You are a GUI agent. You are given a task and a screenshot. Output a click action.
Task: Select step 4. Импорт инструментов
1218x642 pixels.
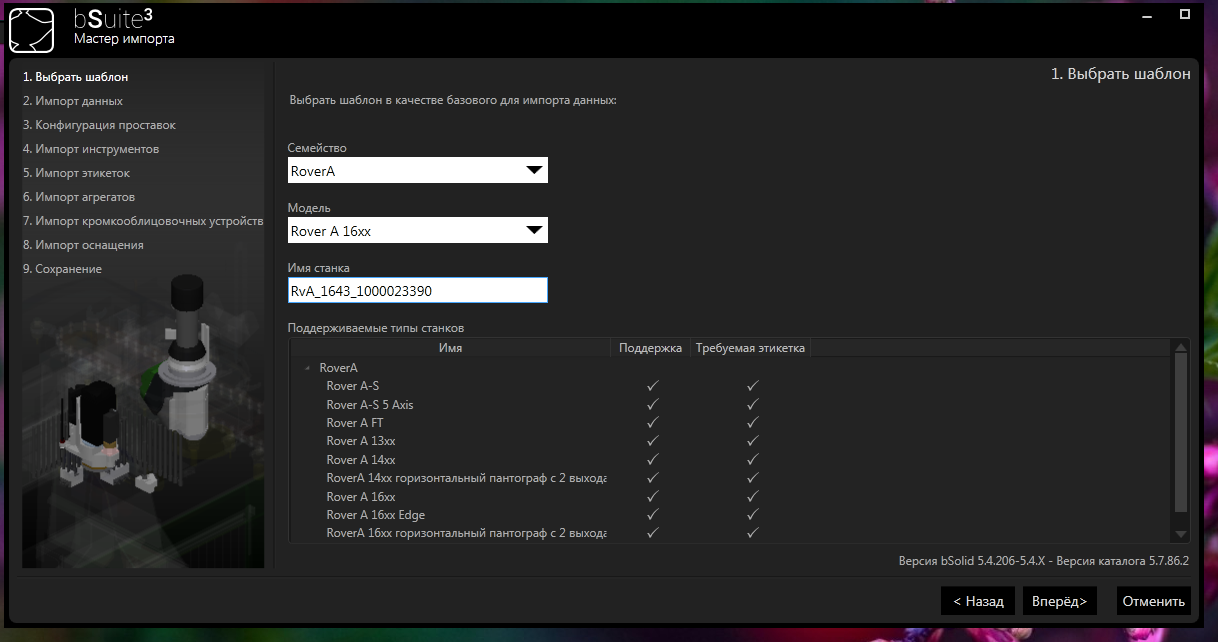tap(91, 149)
